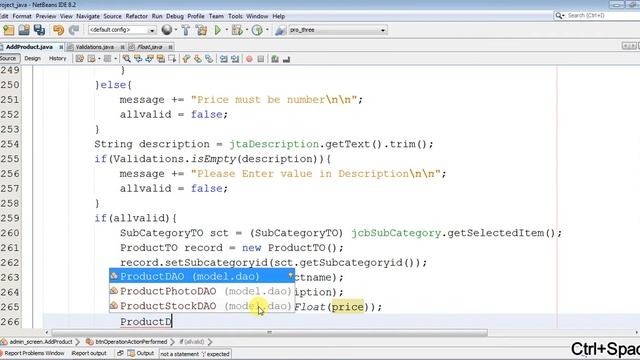Image resolution: width=640 pixels, height=360 pixels.
Task: Select ProductStockDAO completion suggestion
Action: pyautogui.click(x=202, y=306)
